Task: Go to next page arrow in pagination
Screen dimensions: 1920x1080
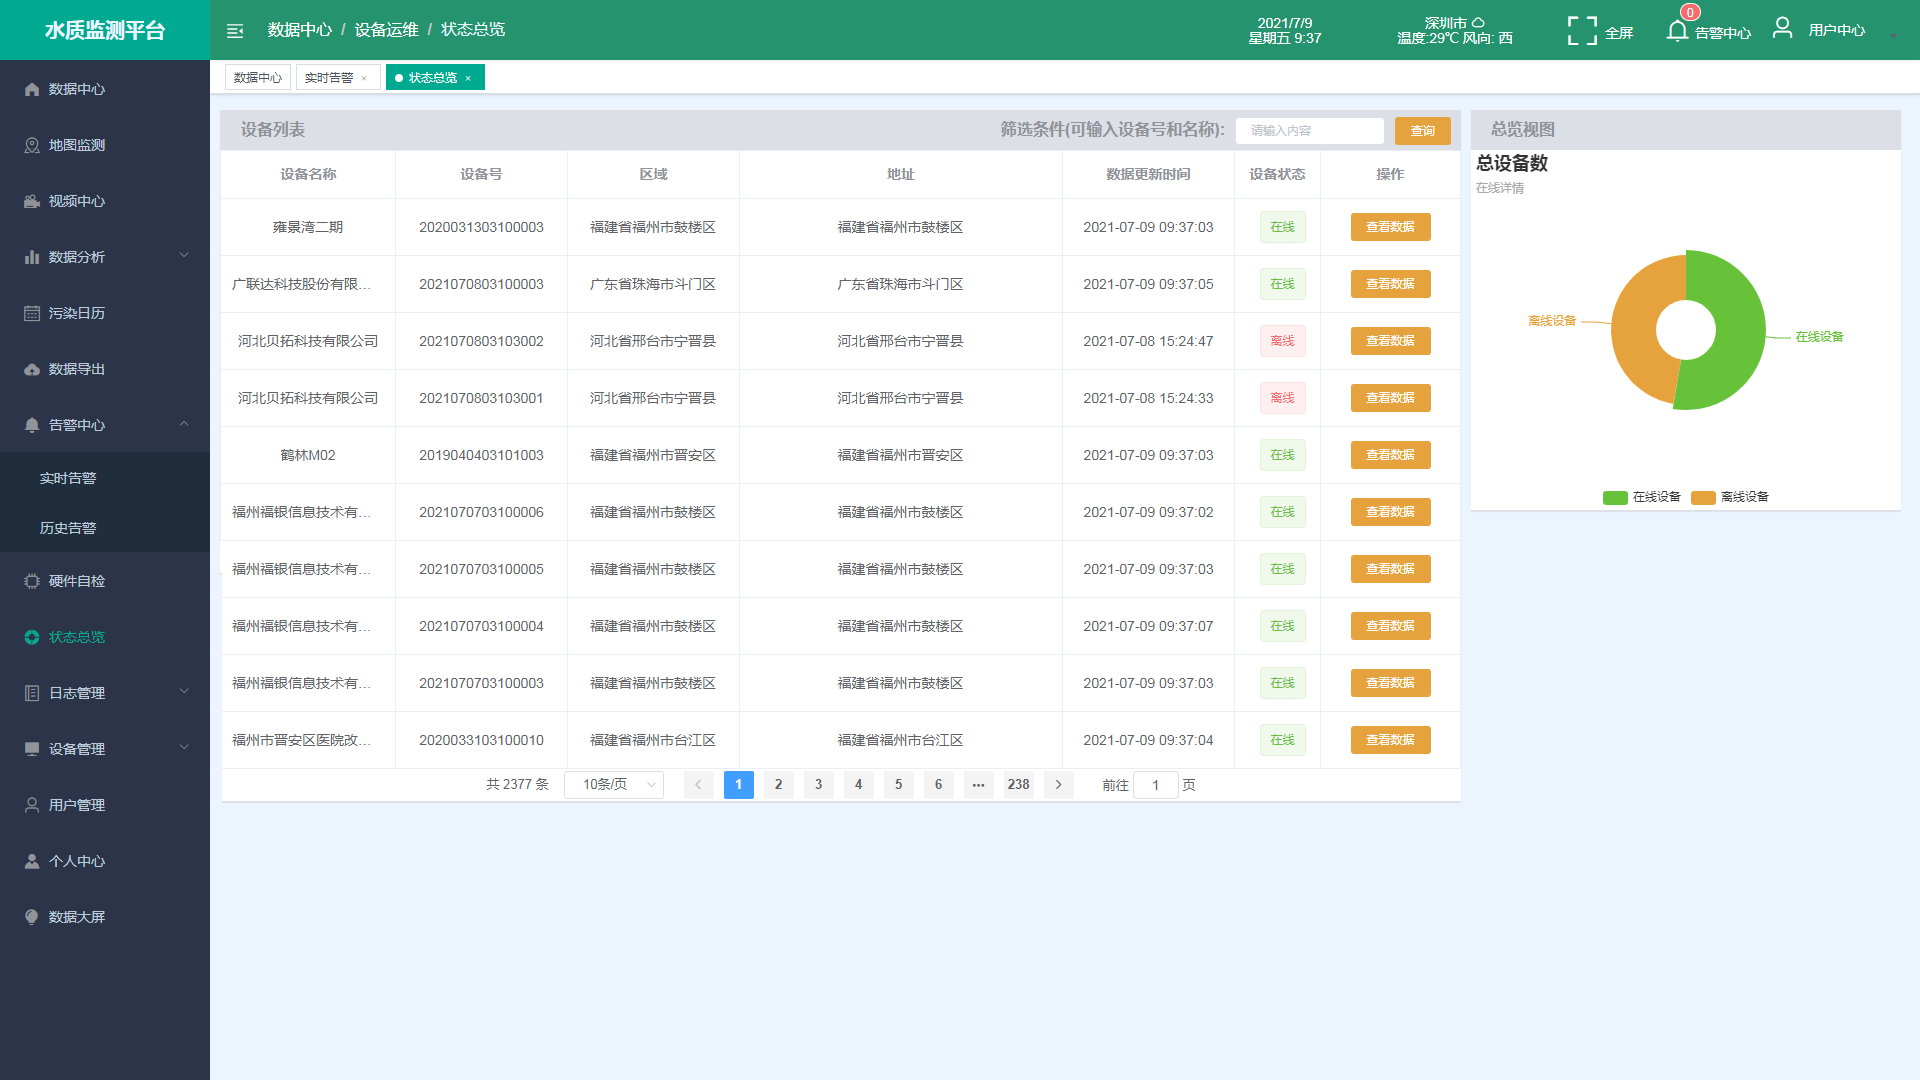Action: 1058,785
